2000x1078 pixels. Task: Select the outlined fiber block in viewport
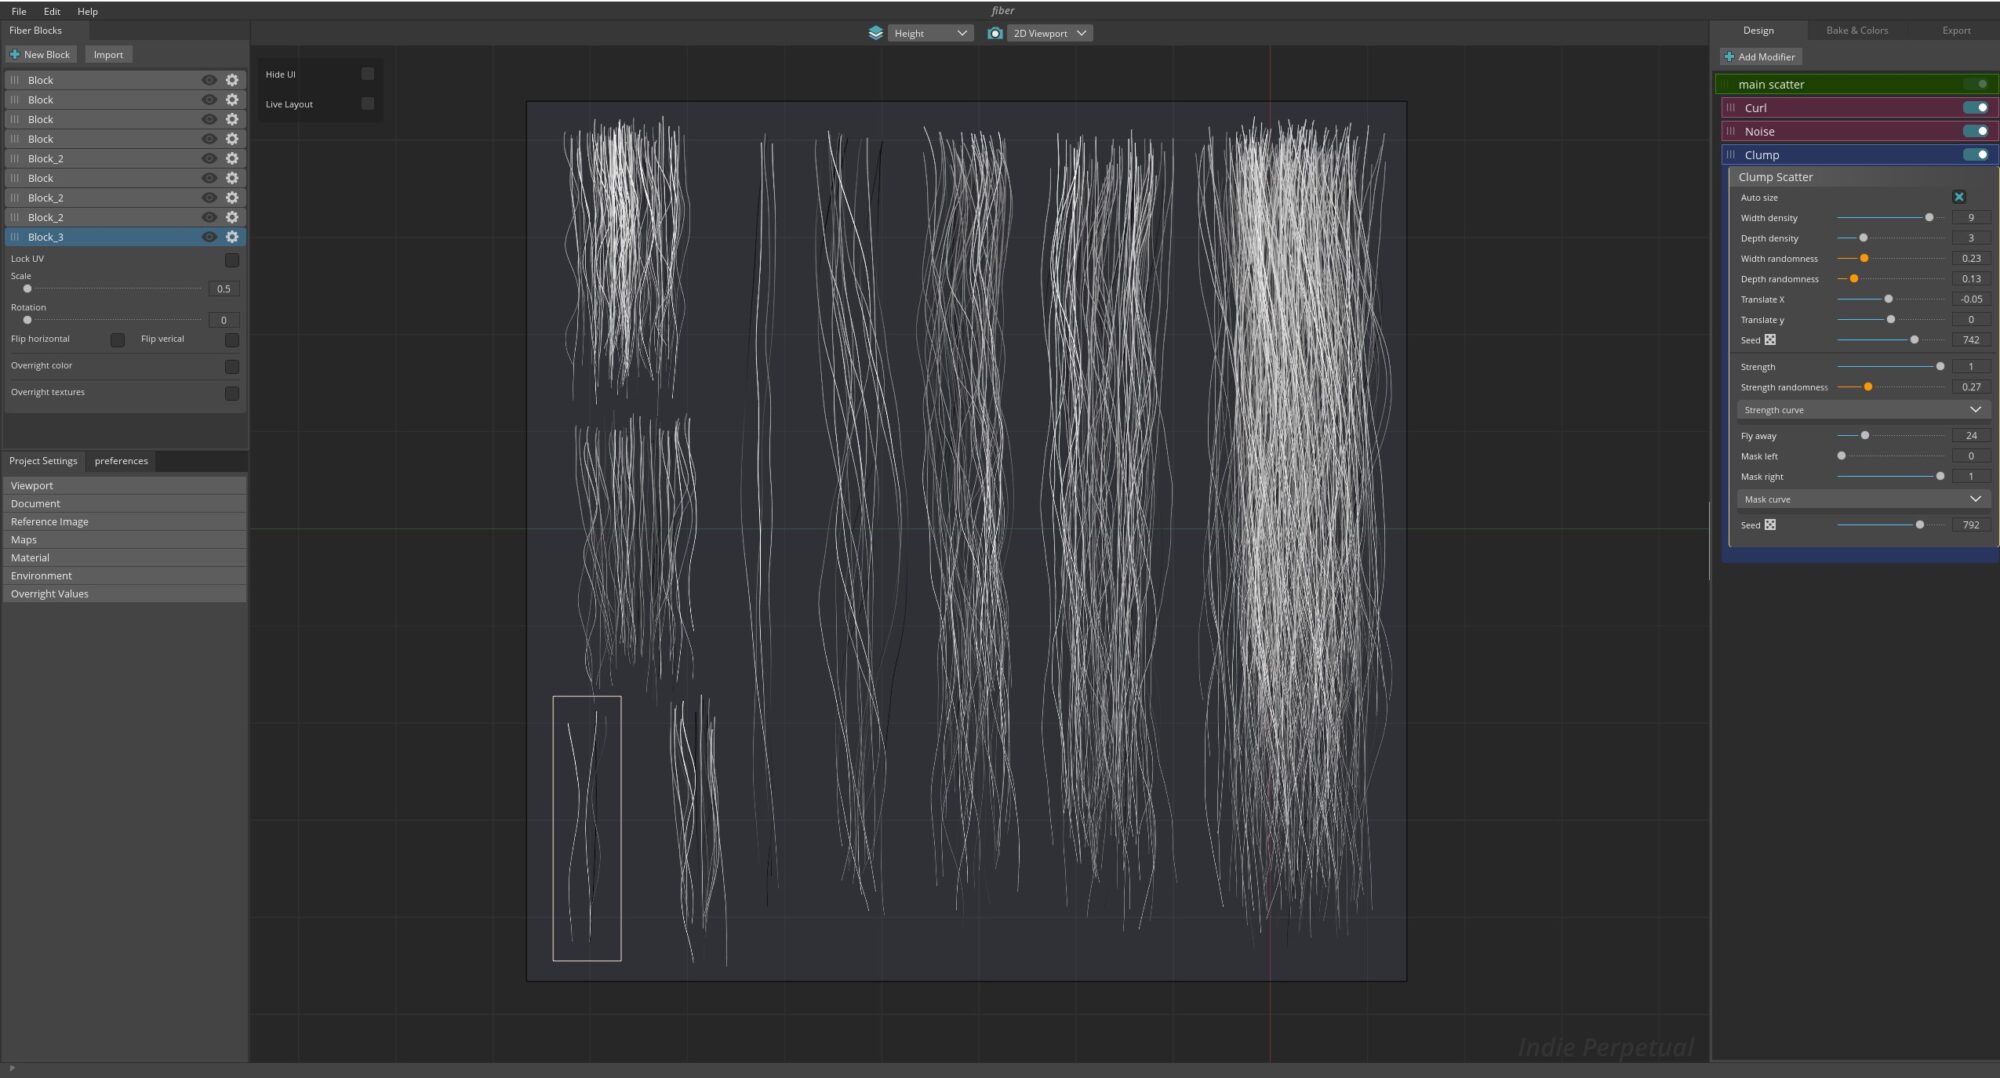[x=587, y=828]
